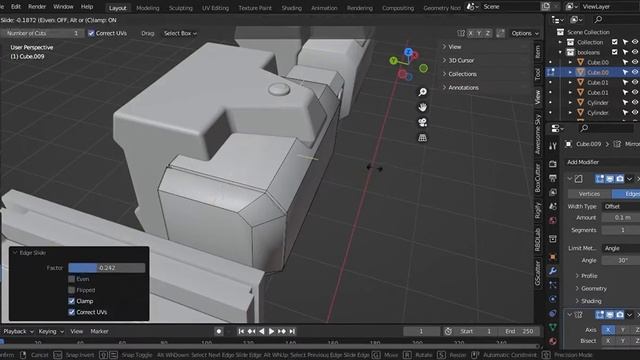Open the Select Box dropdown
This screenshot has width=640, height=360.
point(180,33)
